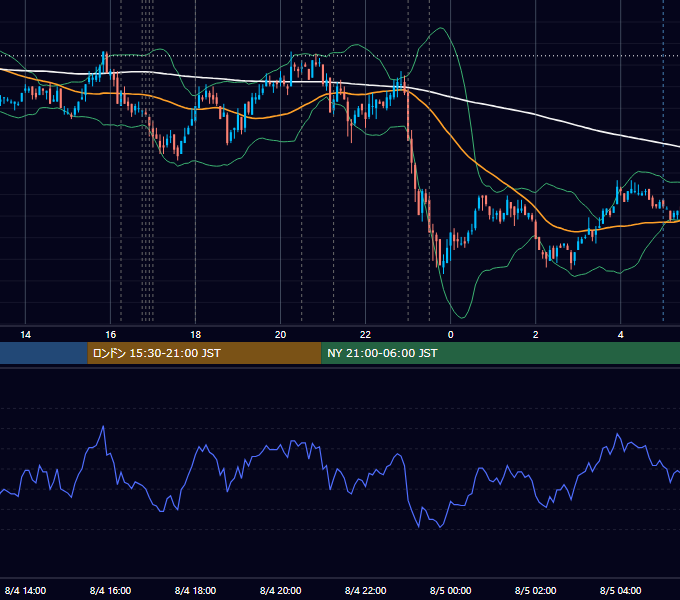Click the 8/4 20:00 time label
Screen dimensions: 680x600
[281, 590]
